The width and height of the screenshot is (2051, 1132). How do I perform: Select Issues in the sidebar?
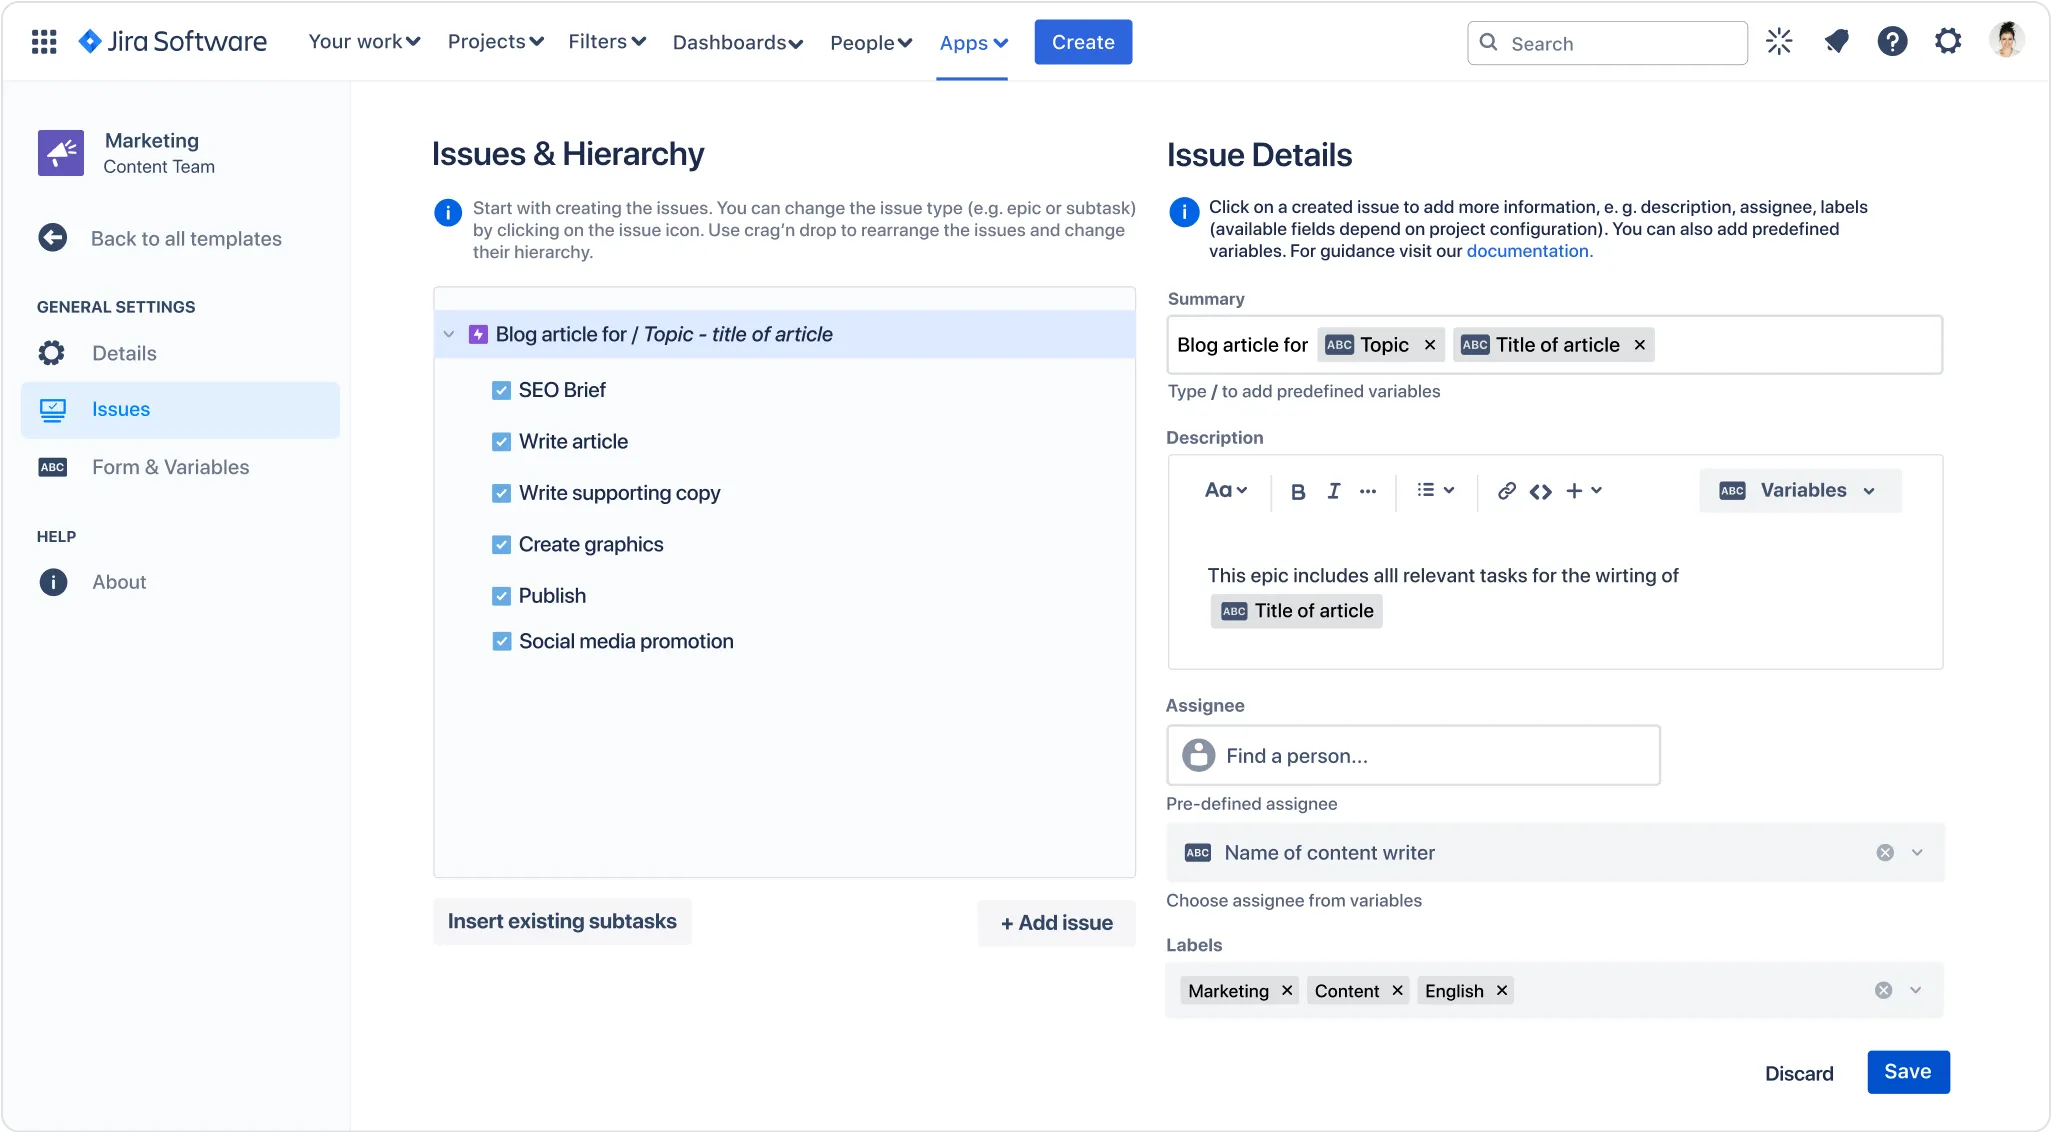[180, 410]
